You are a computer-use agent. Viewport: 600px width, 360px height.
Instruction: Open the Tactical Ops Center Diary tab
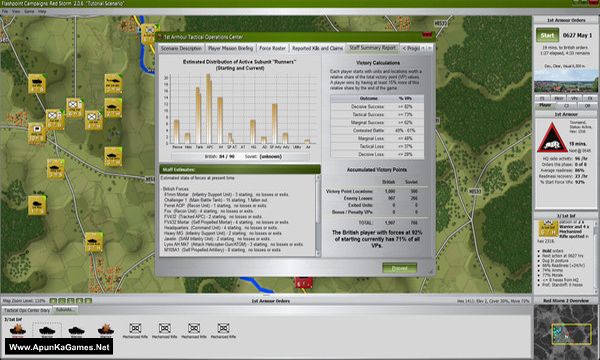coord(27,310)
